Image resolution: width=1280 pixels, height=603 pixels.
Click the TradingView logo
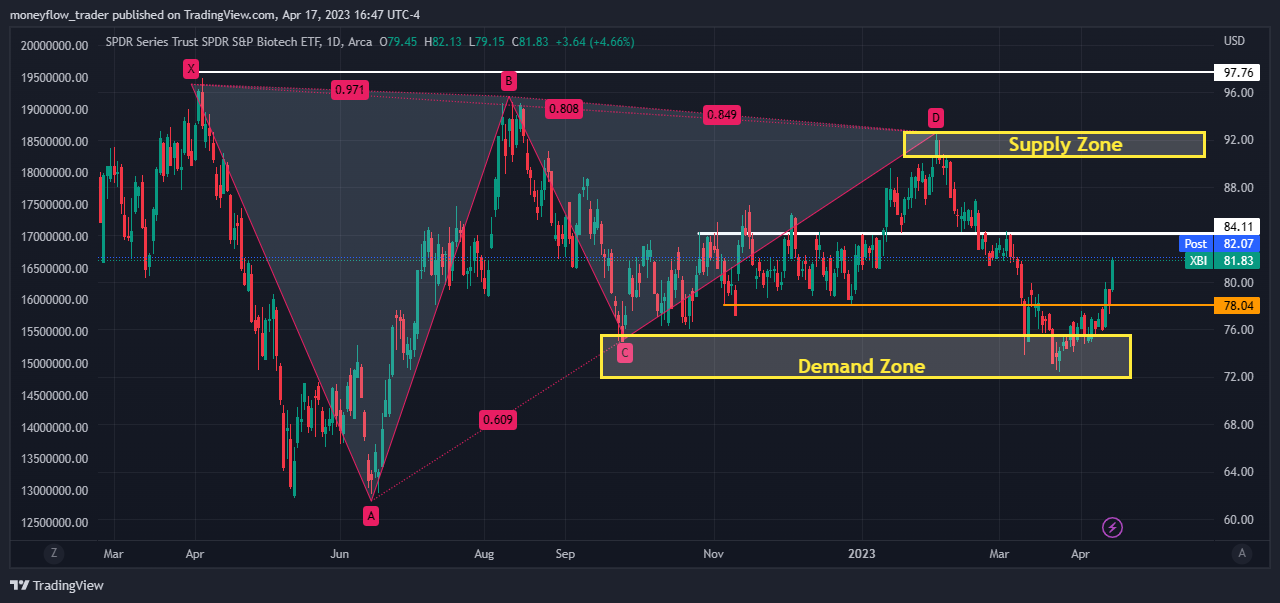(57, 585)
